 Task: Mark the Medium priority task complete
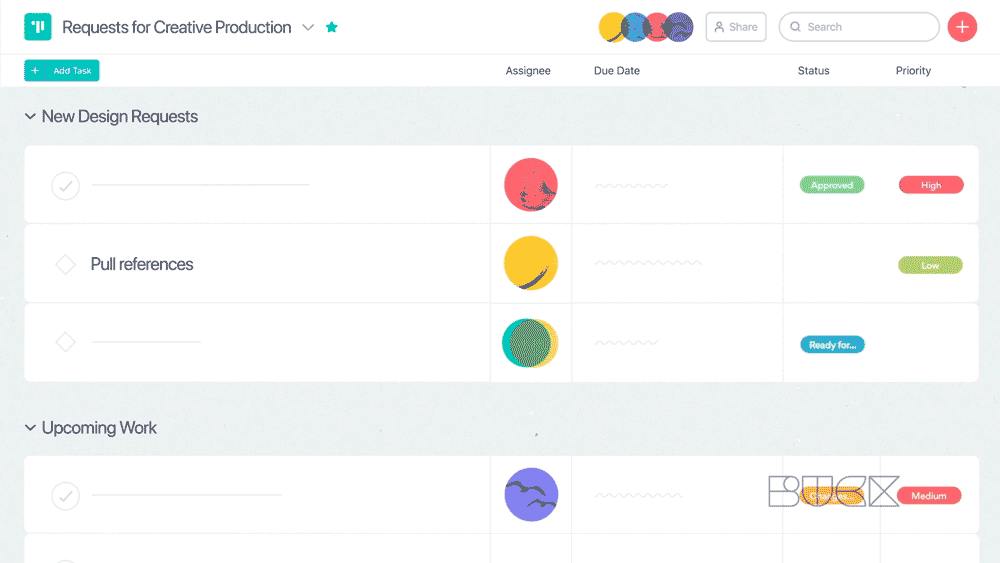(x=66, y=496)
